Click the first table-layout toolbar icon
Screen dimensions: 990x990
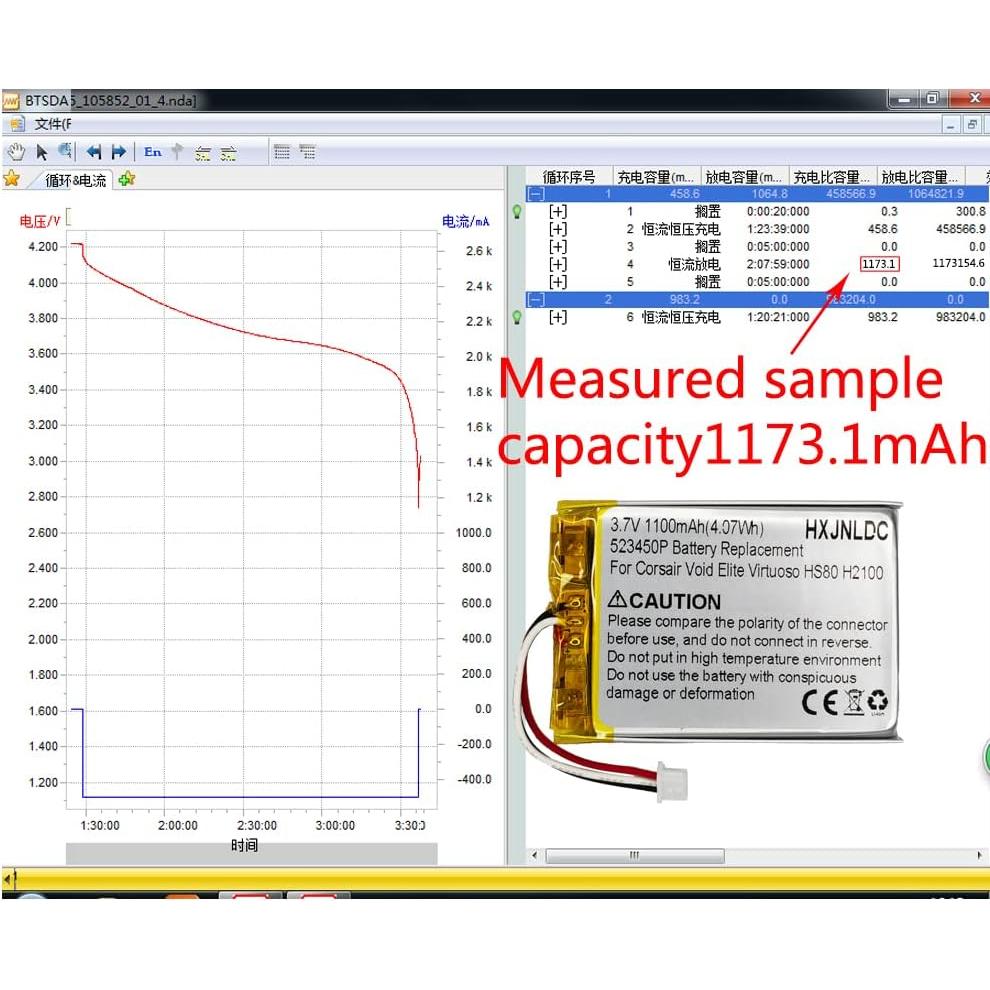point(282,152)
